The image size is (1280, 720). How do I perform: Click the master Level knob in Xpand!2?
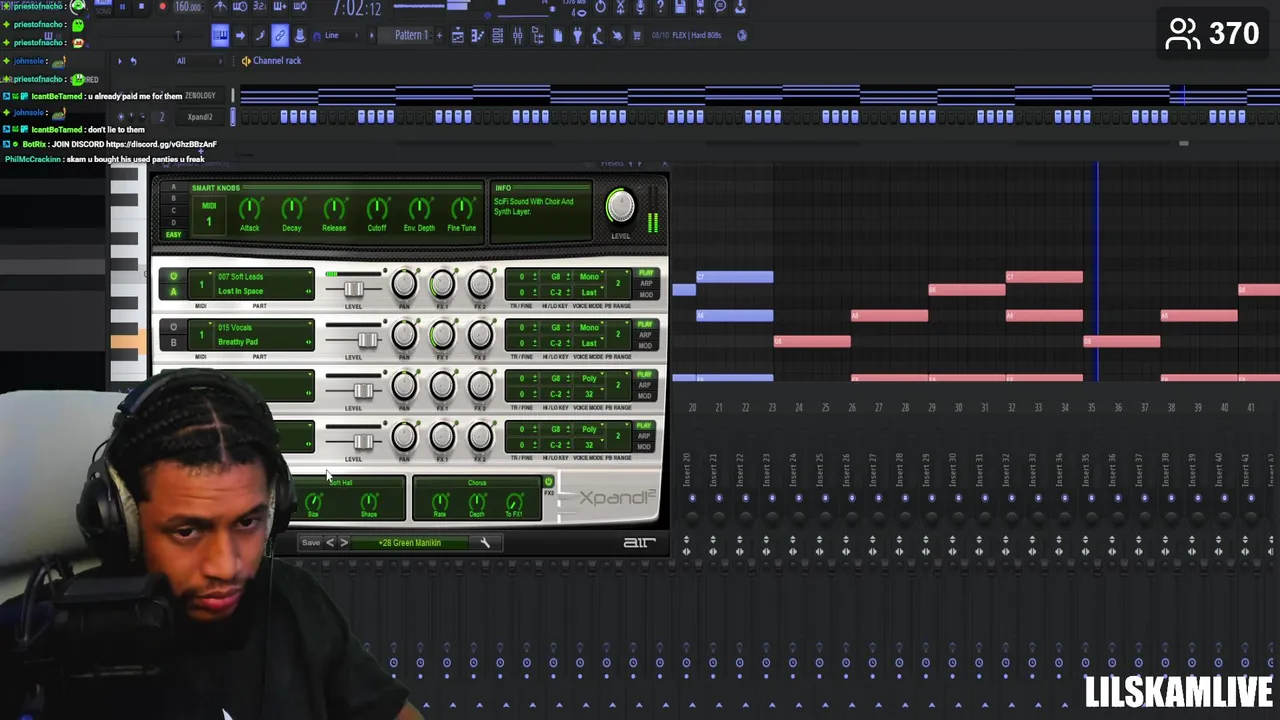pos(620,207)
